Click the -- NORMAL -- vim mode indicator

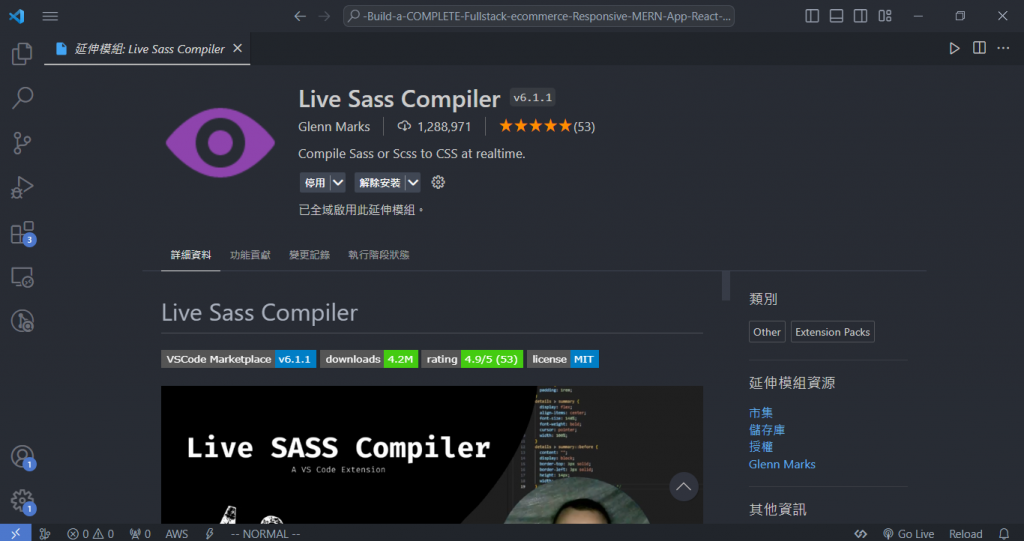pos(265,534)
